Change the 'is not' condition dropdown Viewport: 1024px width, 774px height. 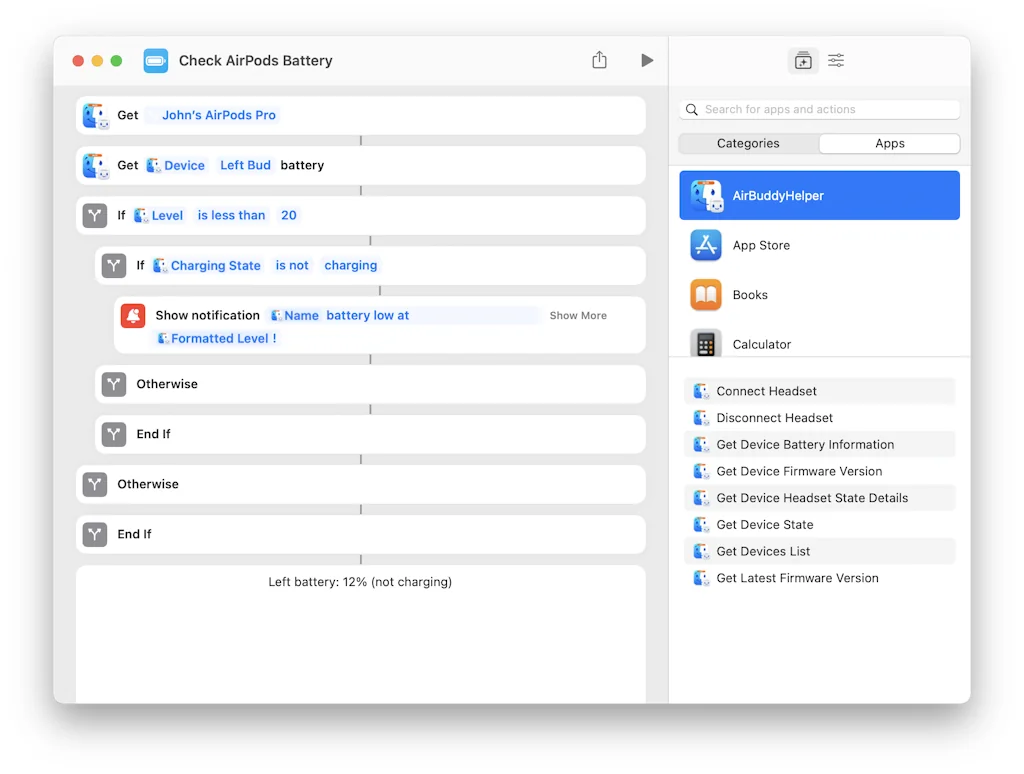tap(292, 265)
